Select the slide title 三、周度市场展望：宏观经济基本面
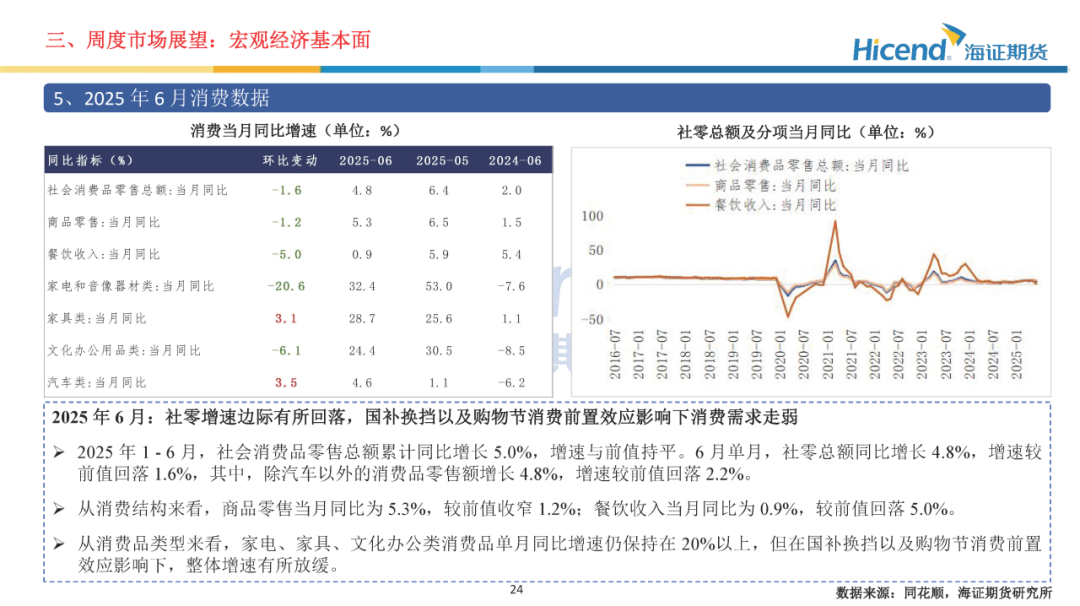This screenshot has height=606, width=1080. [x=208, y=40]
